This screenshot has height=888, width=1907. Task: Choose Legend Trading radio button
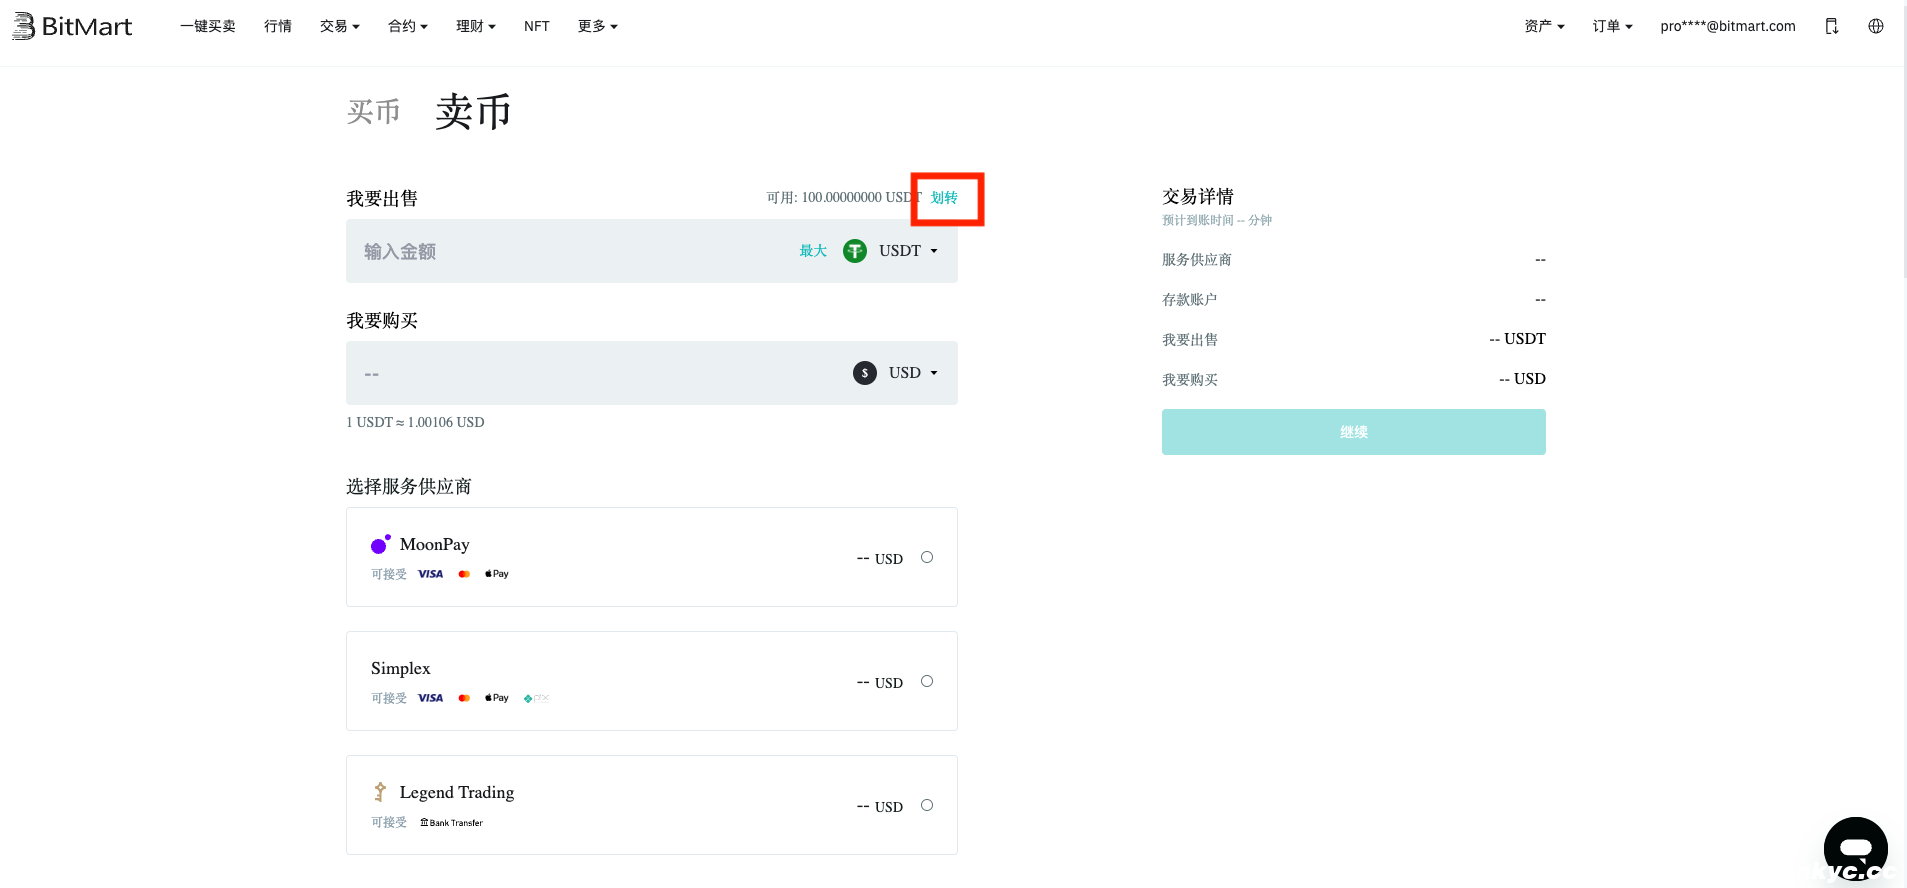(926, 805)
